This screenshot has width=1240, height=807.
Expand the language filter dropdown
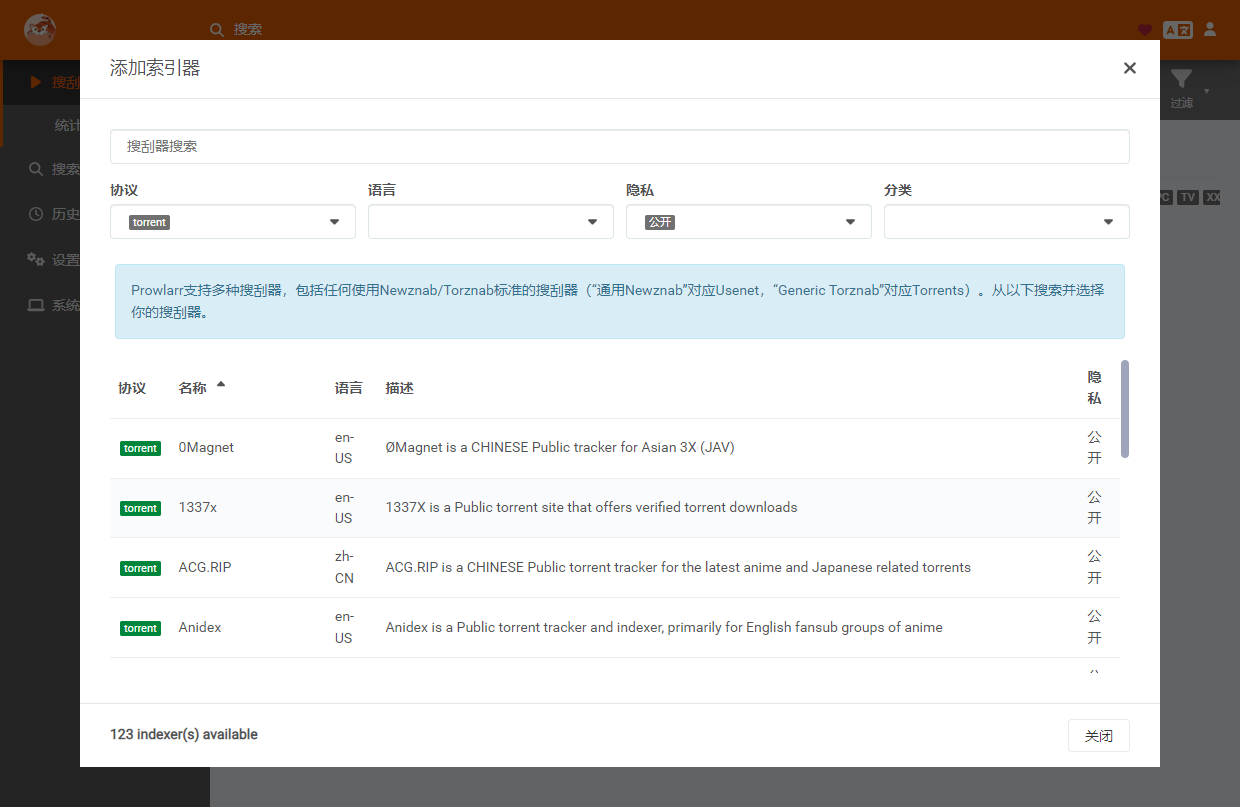[491, 222]
